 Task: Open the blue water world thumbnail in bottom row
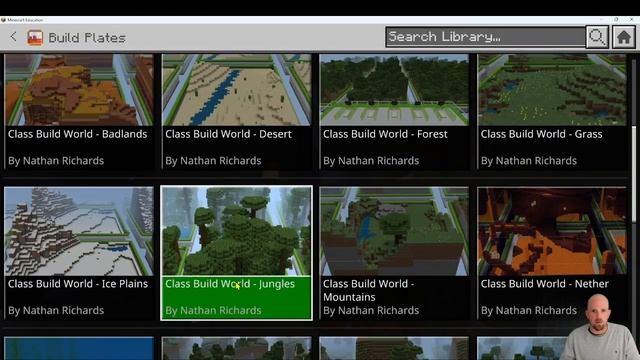(79, 348)
